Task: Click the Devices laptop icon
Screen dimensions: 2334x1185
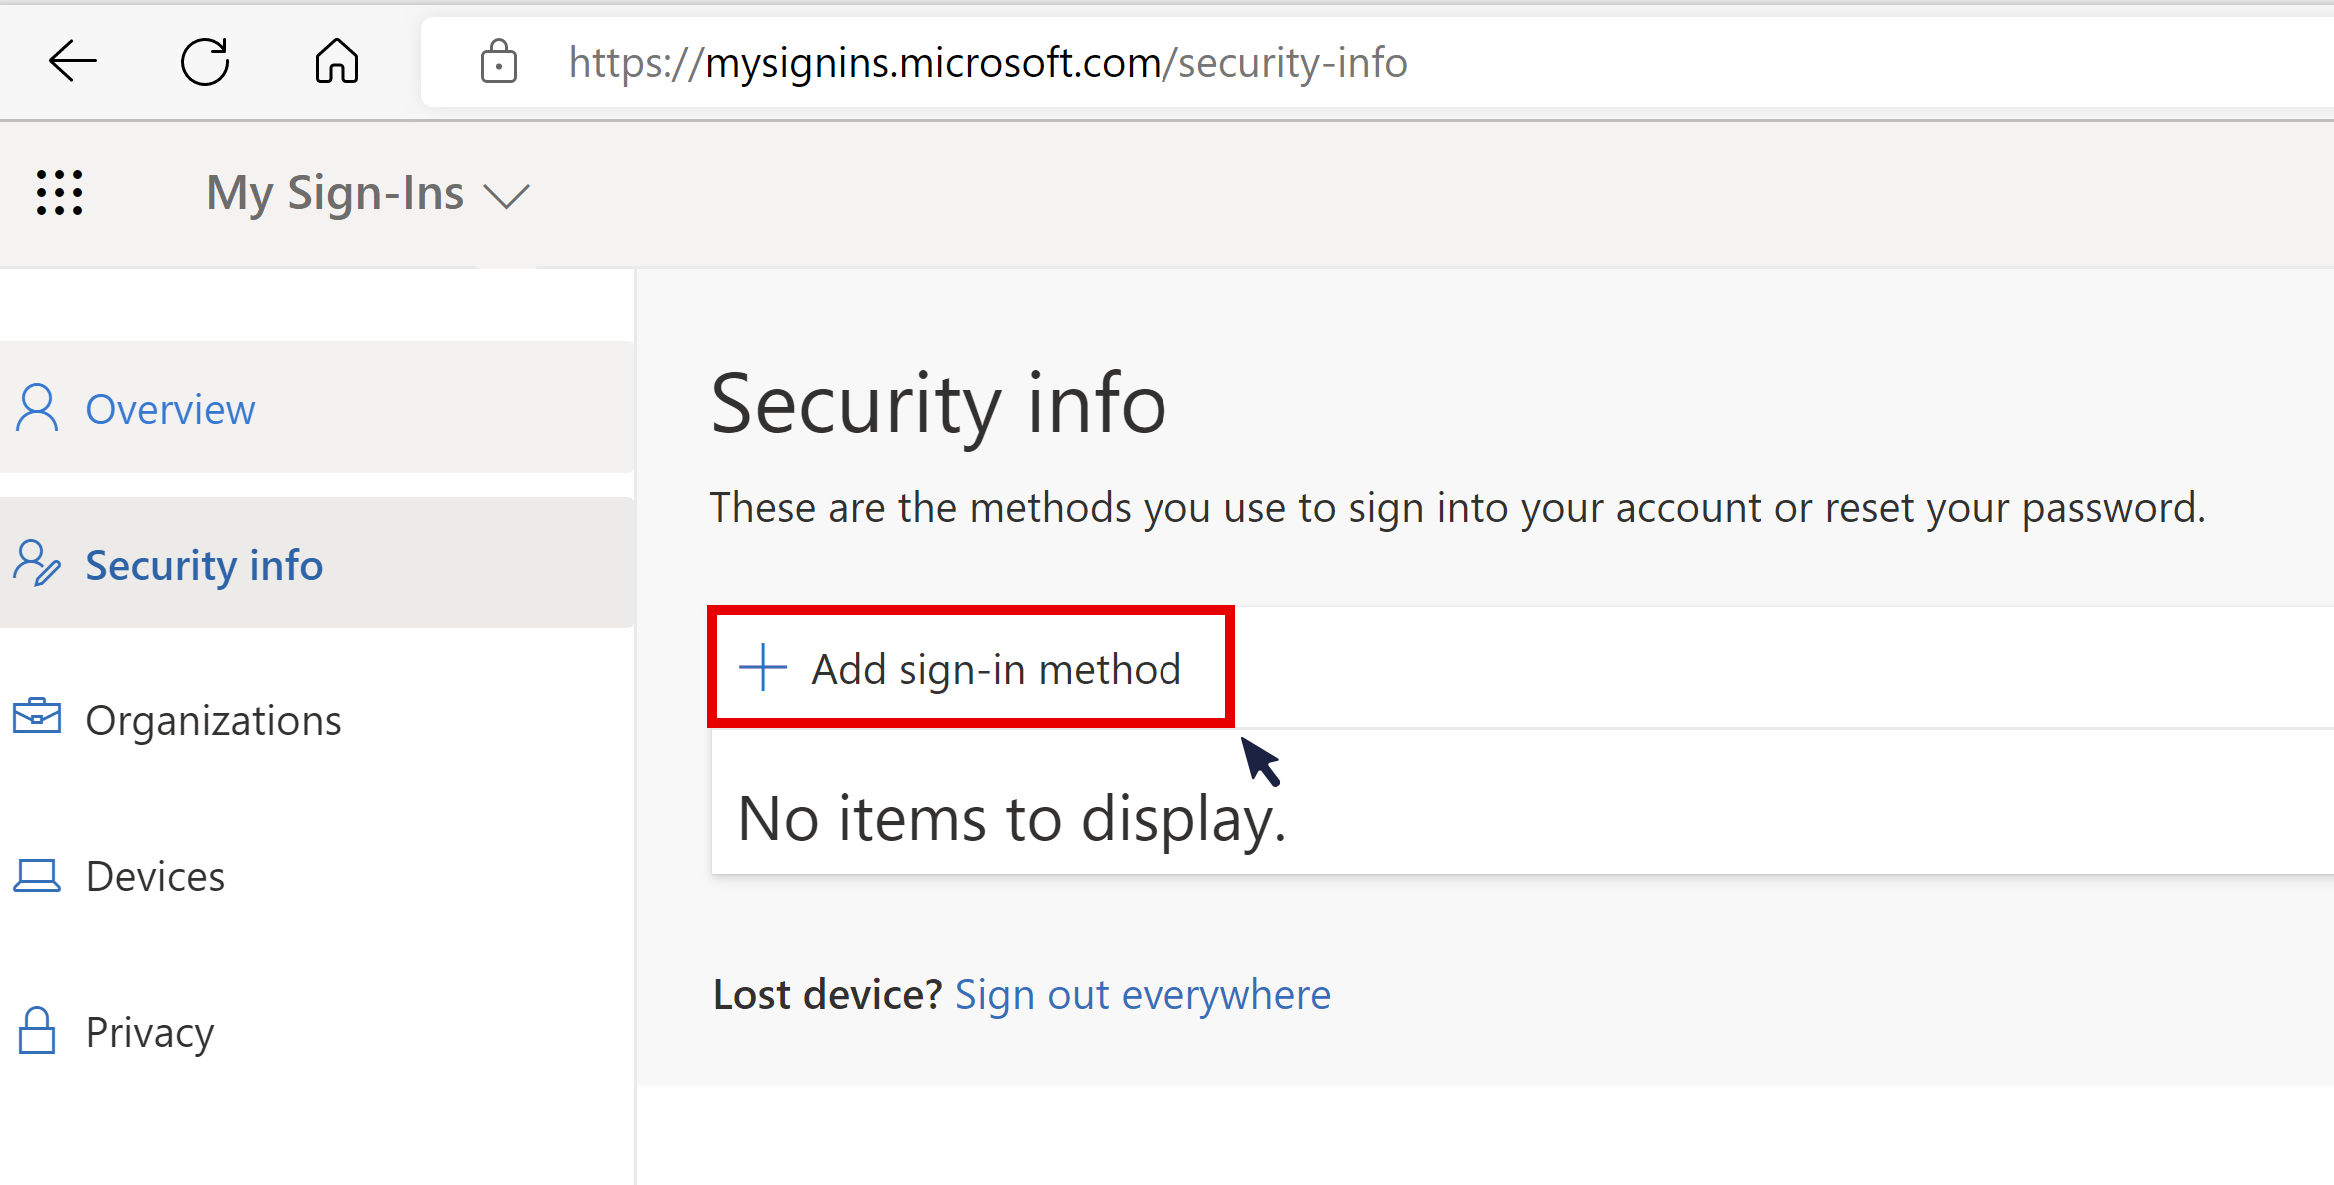Action: coord(37,876)
